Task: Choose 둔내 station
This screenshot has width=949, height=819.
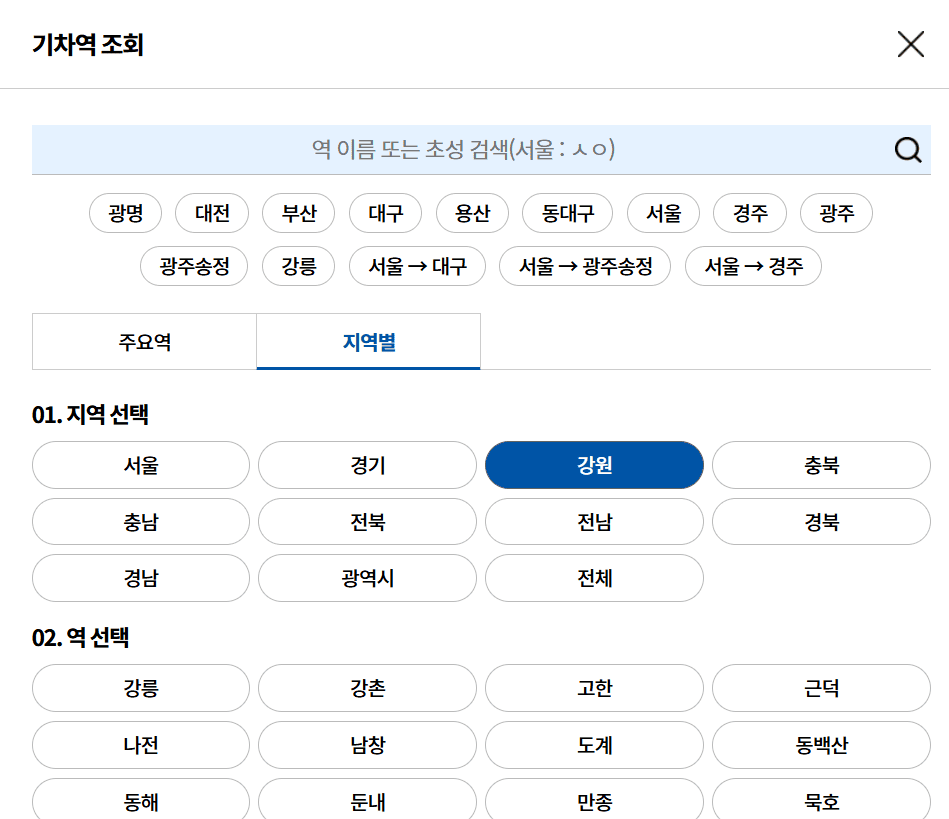Action: tap(367, 800)
